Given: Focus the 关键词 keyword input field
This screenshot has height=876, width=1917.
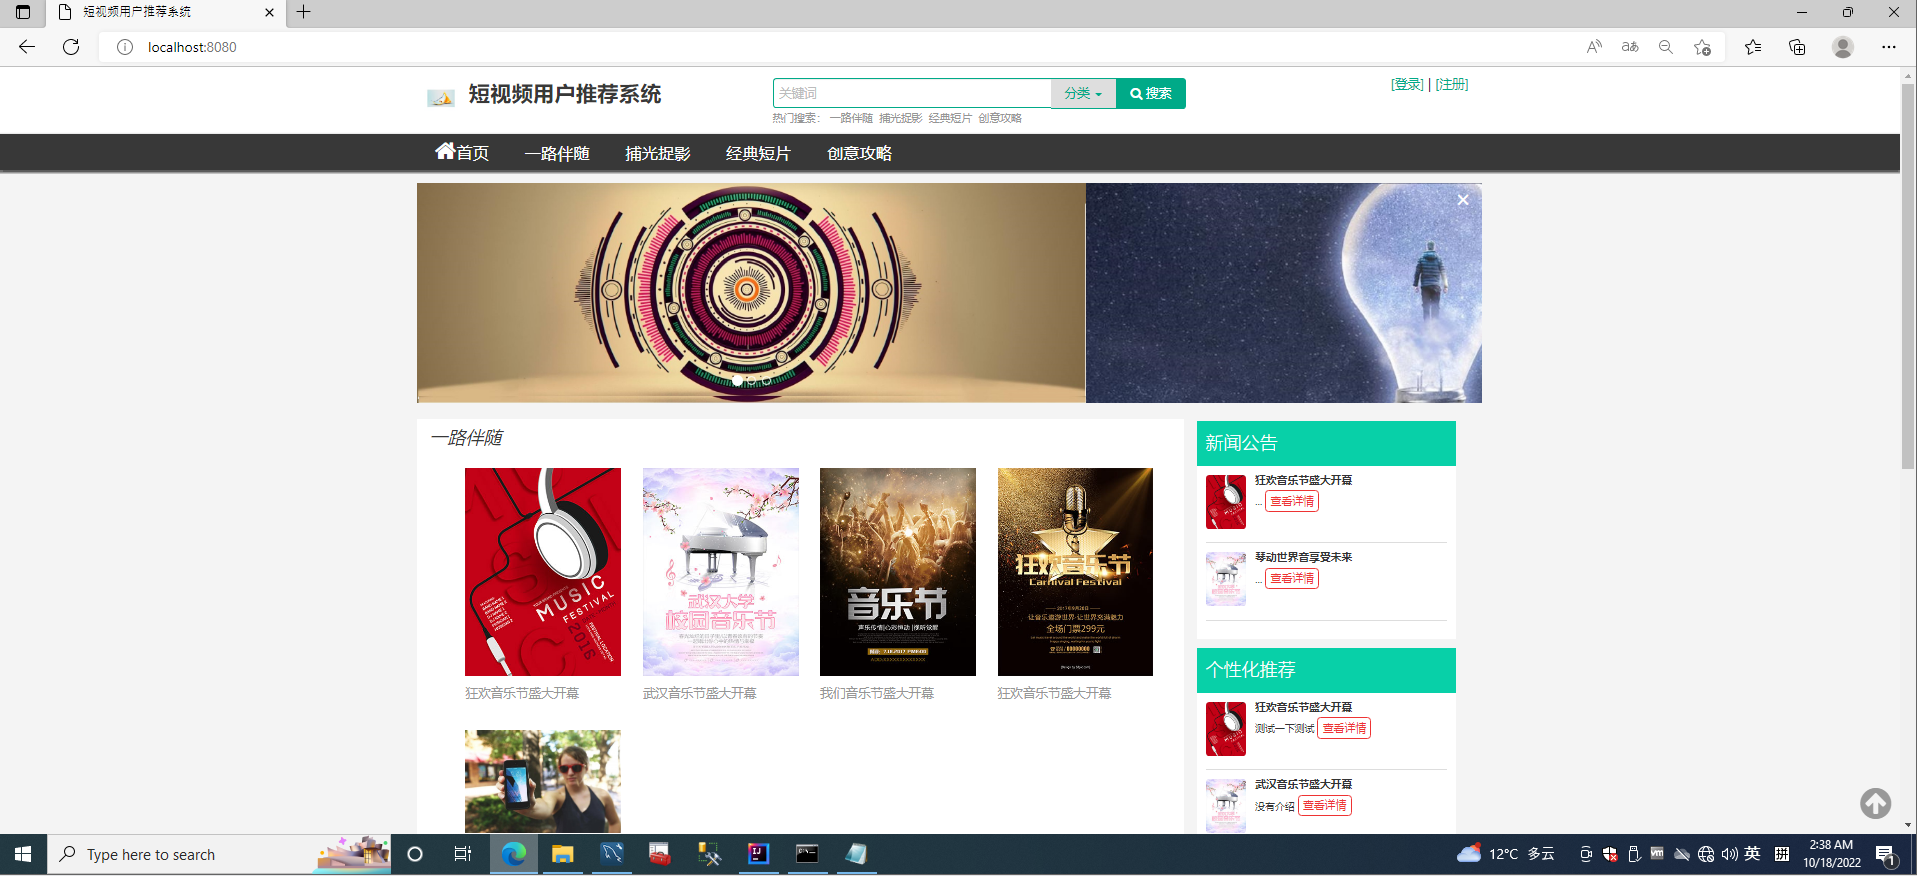Looking at the screenshot, I should point(912,93).
